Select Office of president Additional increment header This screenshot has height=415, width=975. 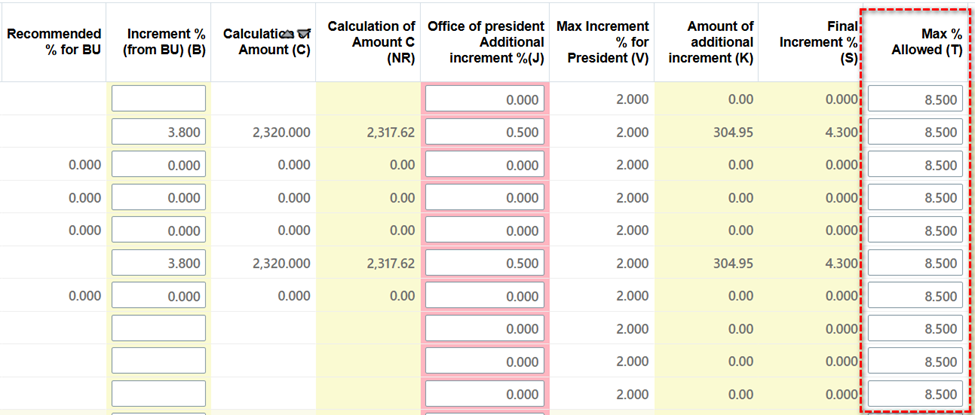[x=485, y=41]
